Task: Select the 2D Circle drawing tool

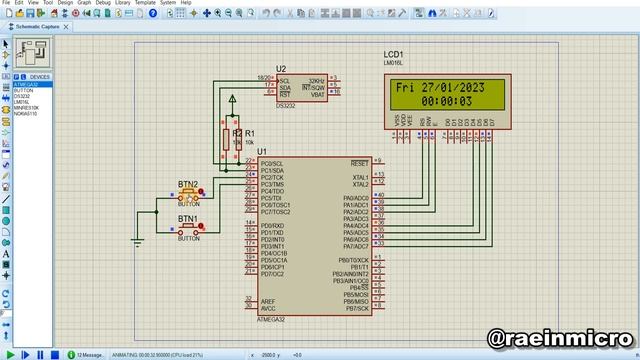Action: coord(6,221)
